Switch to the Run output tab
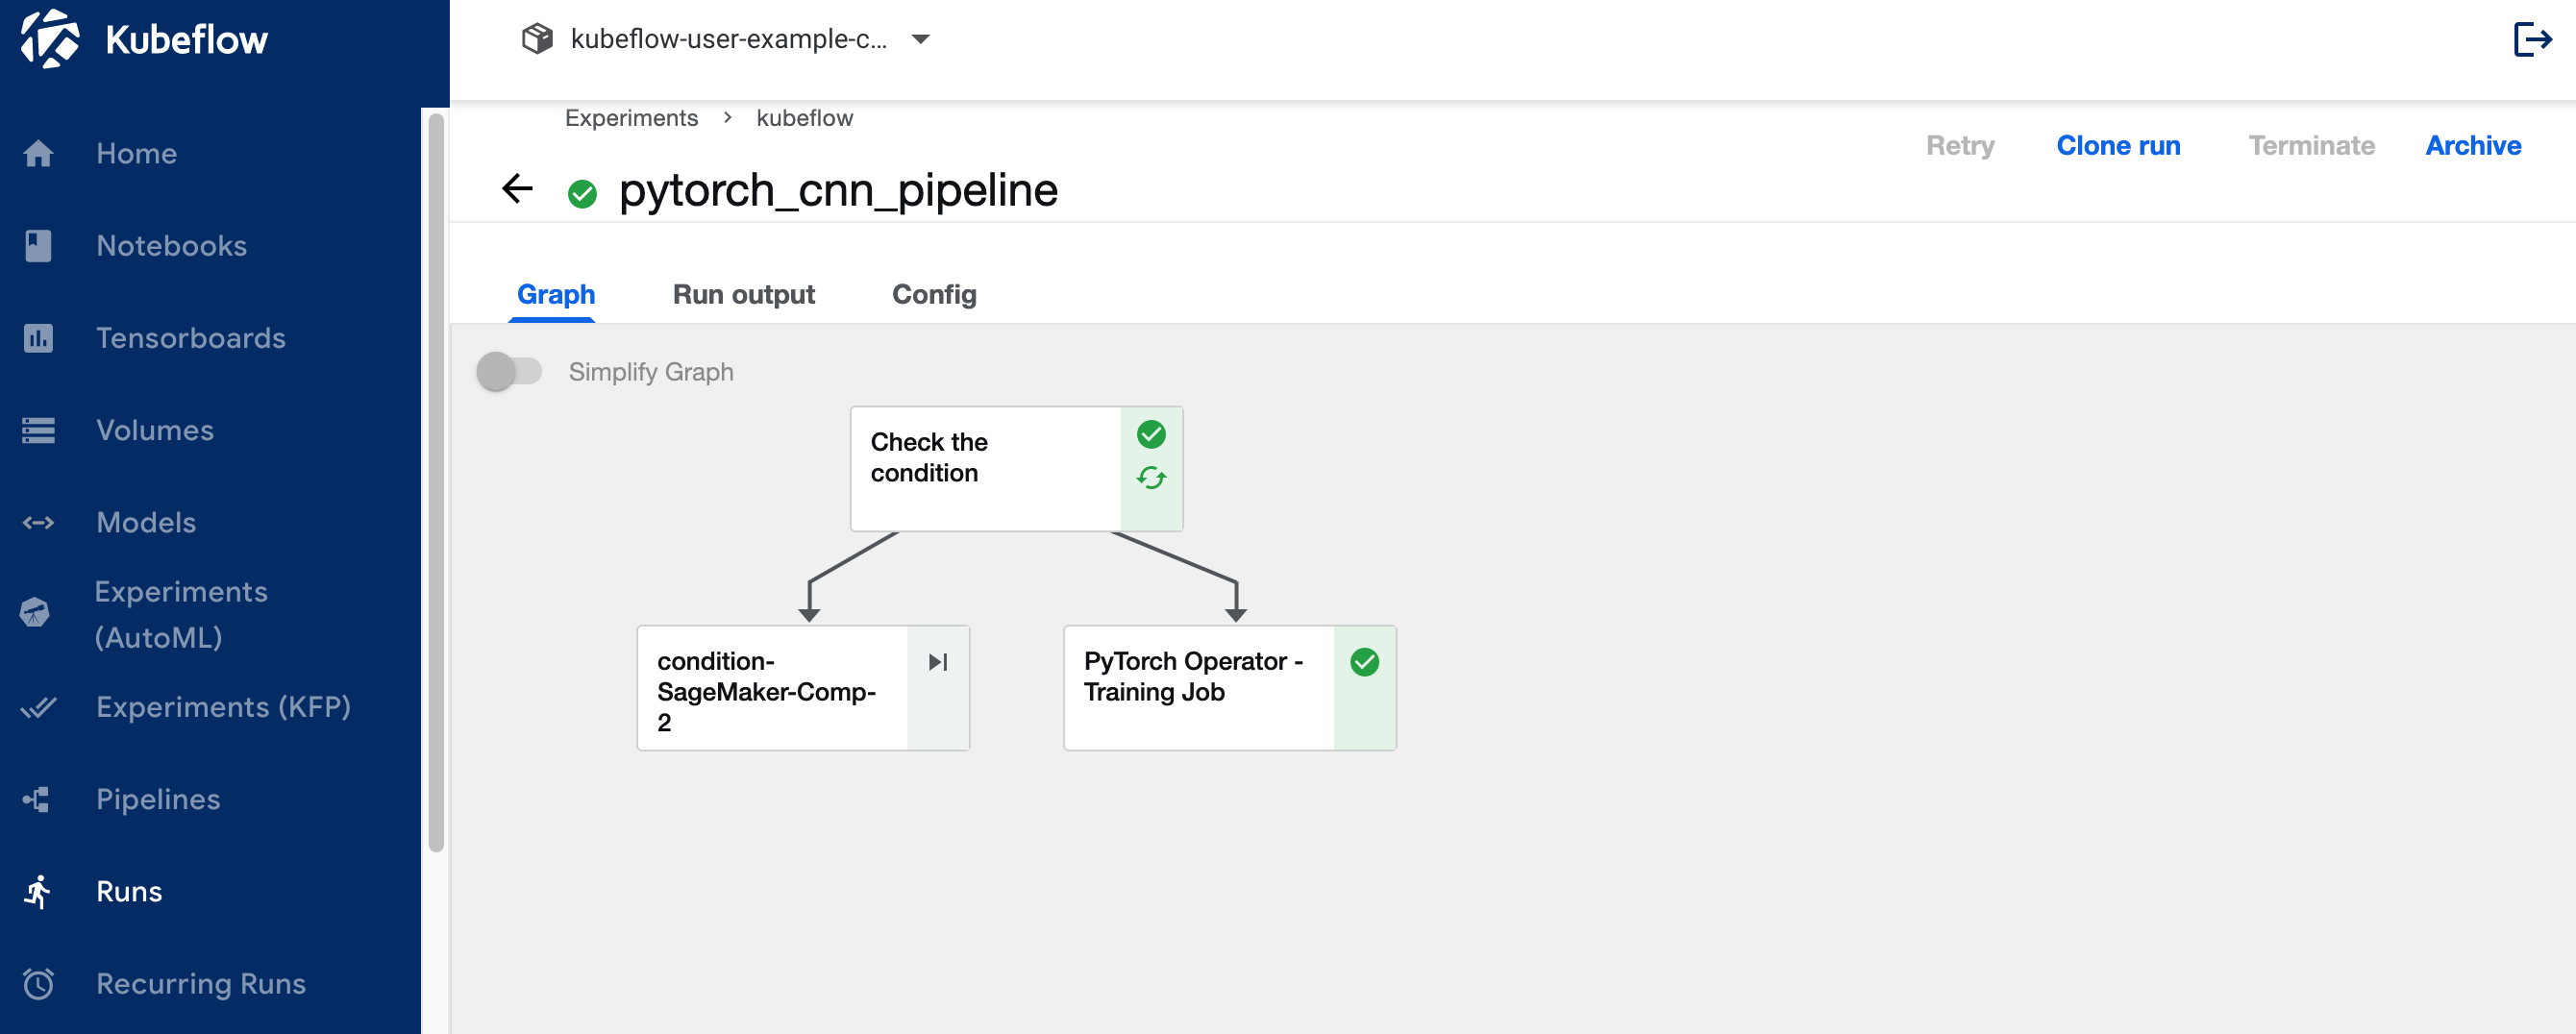This screenshot has width=2576, height=1034. [x=743, y=294]
